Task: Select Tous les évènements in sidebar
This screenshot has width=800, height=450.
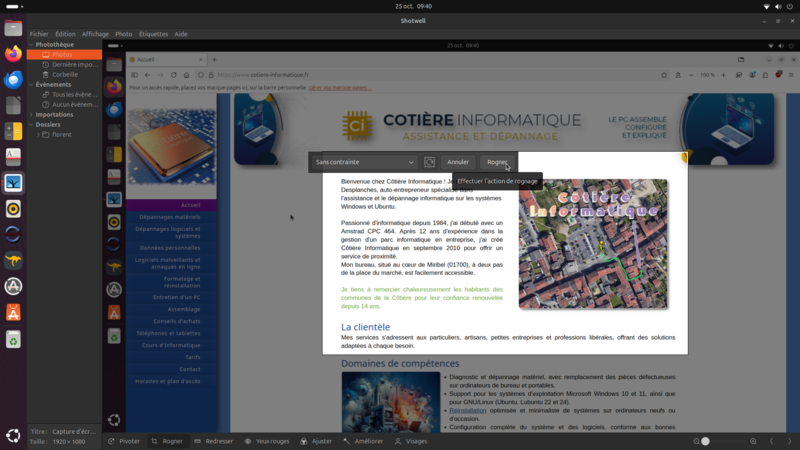Action: [64, 95]
